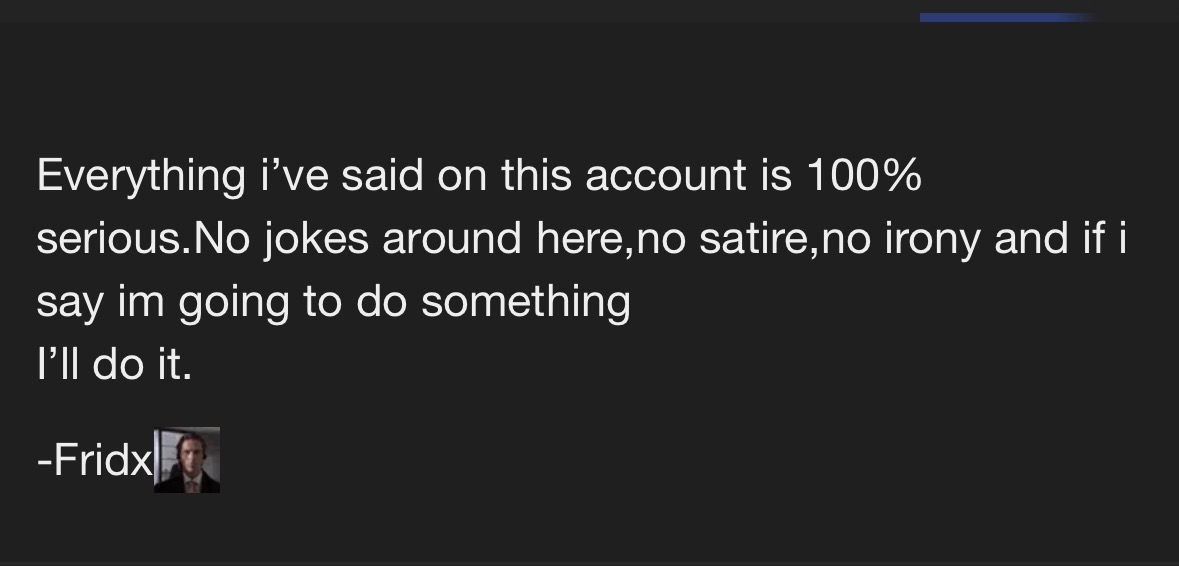The width and height of the screenshot is (1179, 566).
Task: Click the text "i've" in the first line
Action: click(294, 175)
